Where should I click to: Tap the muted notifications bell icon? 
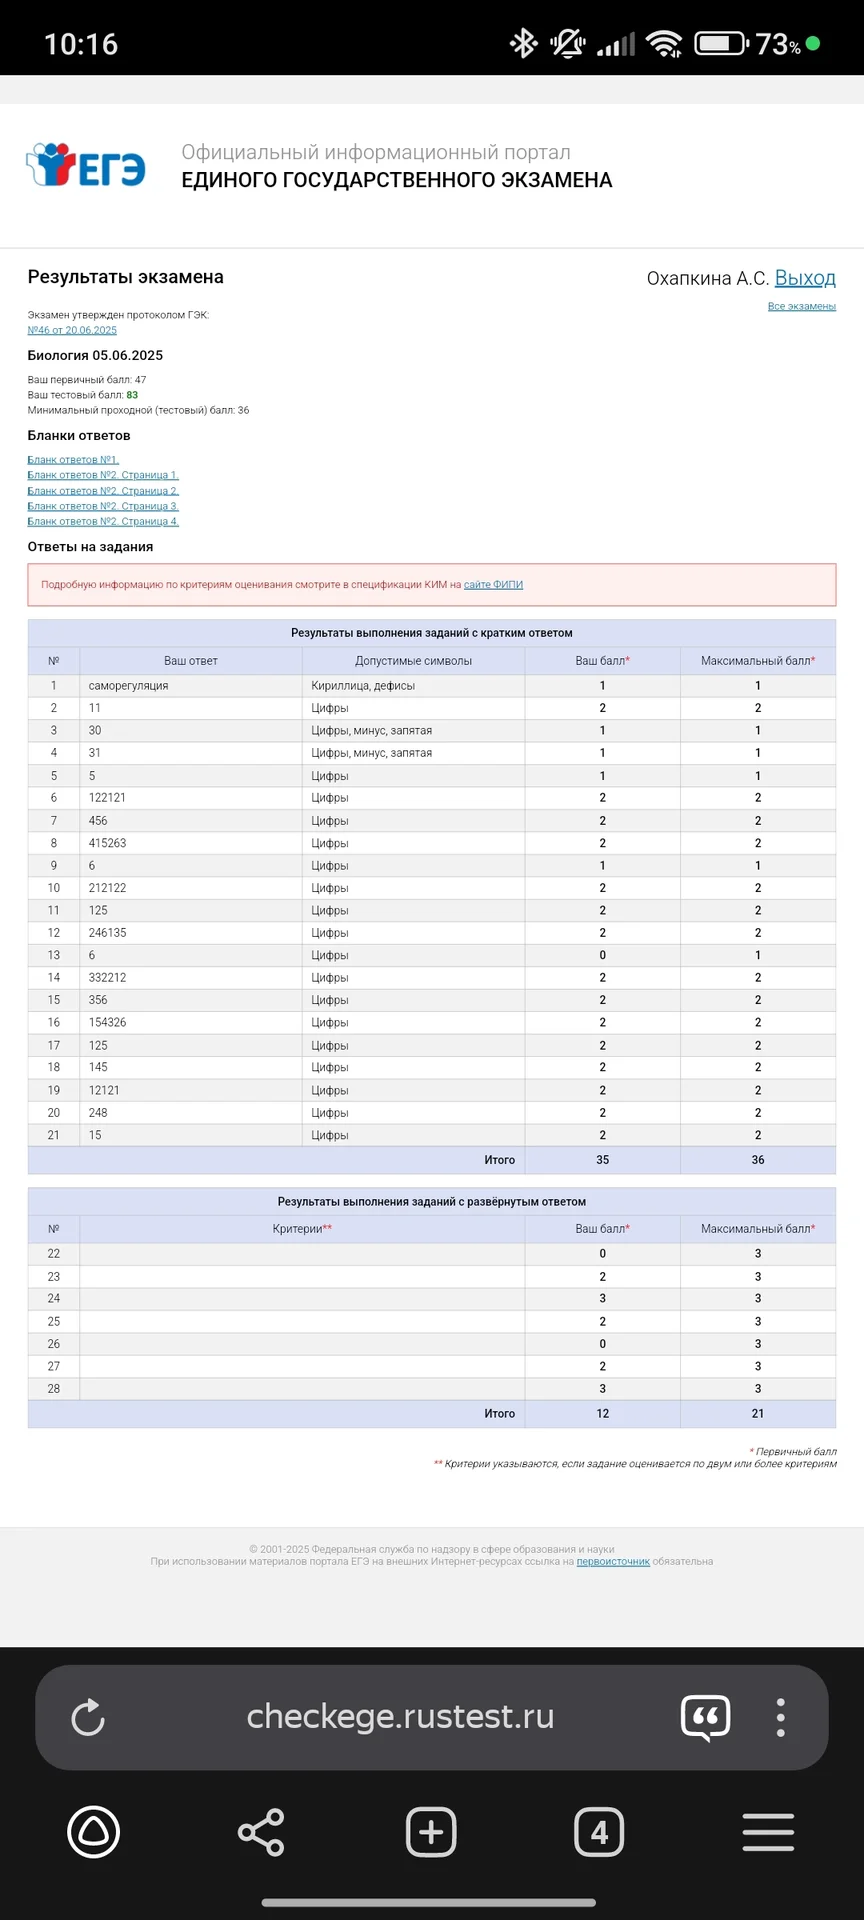(x=568, y=43)
